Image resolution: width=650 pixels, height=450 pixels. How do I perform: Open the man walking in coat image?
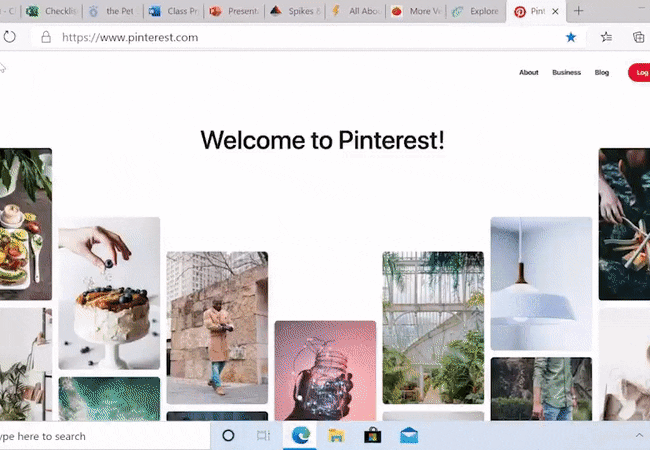coord(217,327)
